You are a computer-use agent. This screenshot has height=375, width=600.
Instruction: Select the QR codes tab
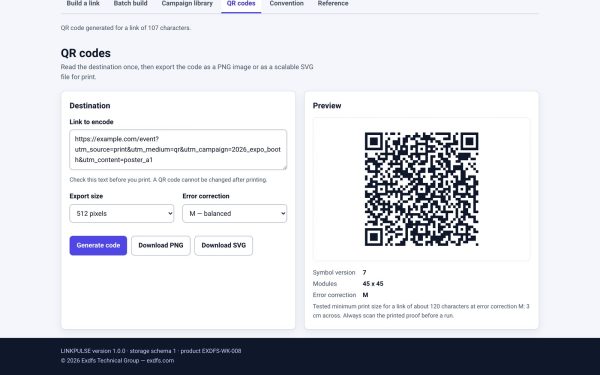pyautogui.click(x=241, y=4)
